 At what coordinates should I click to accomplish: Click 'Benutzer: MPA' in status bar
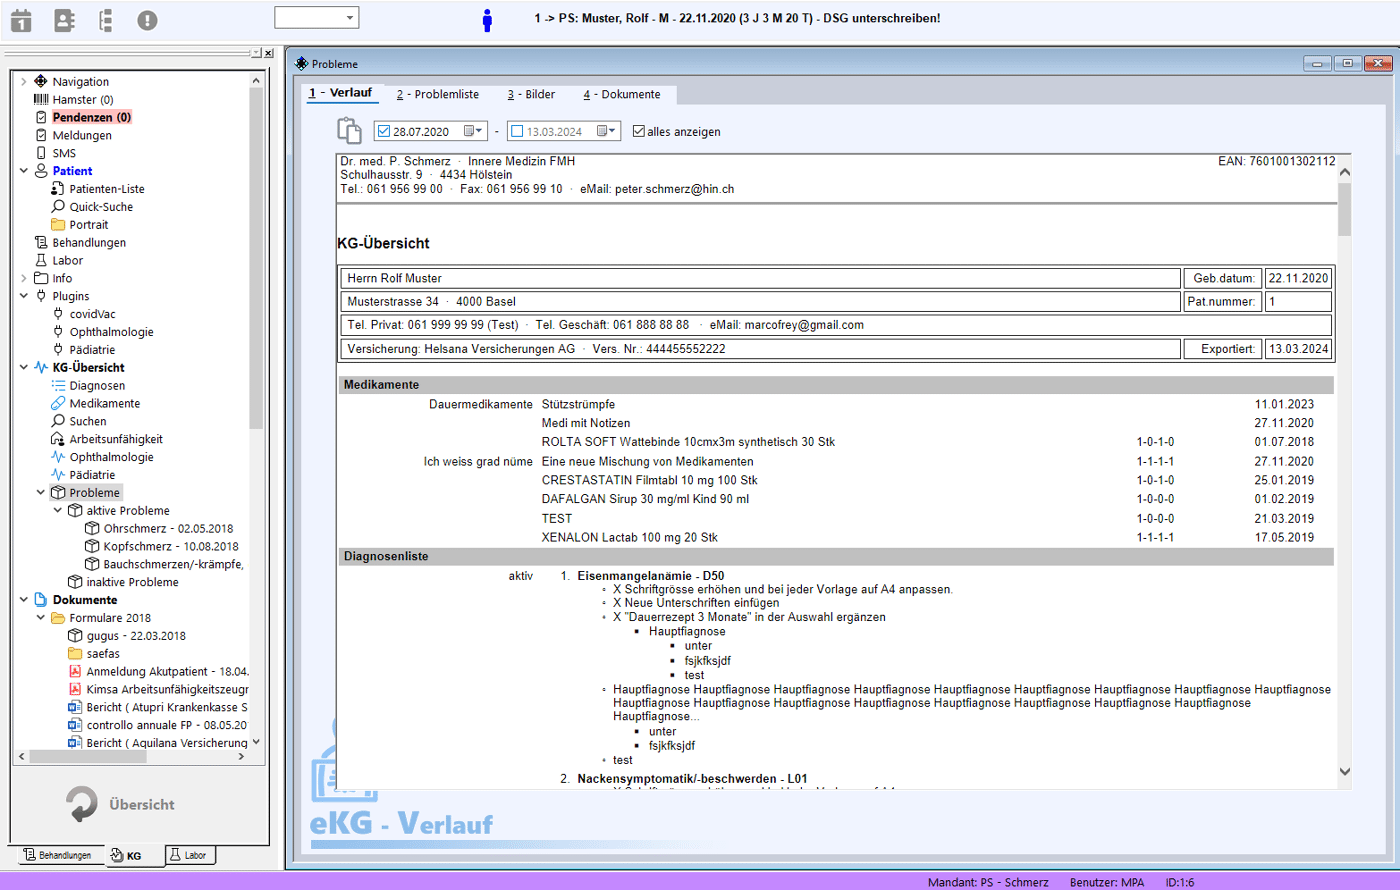tap(1106, 882)
